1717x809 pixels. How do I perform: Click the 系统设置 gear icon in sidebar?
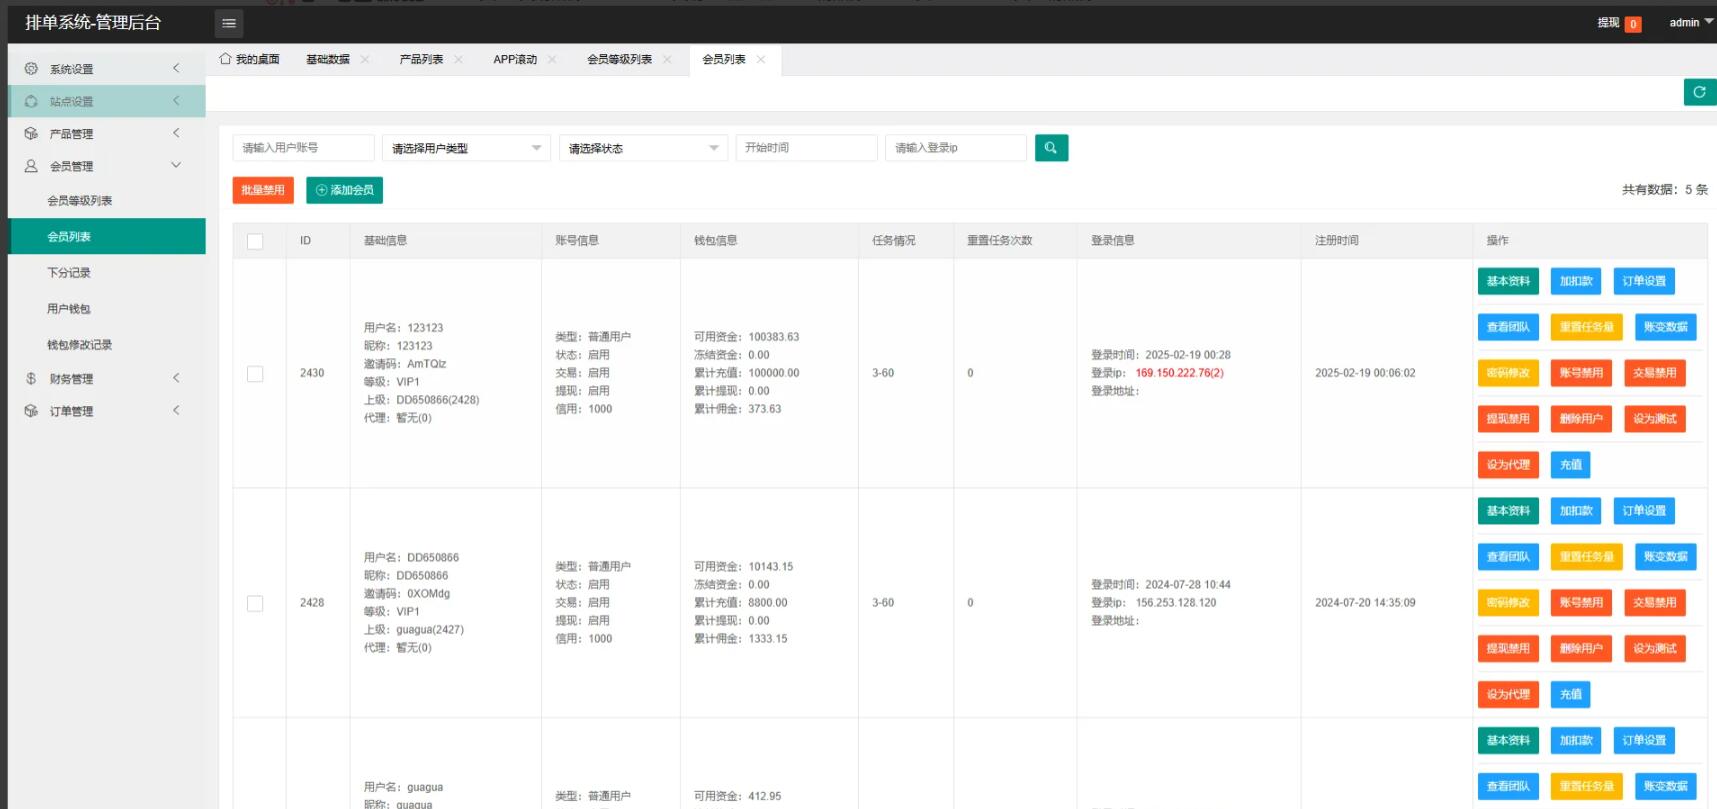click(x=31, y=69)
